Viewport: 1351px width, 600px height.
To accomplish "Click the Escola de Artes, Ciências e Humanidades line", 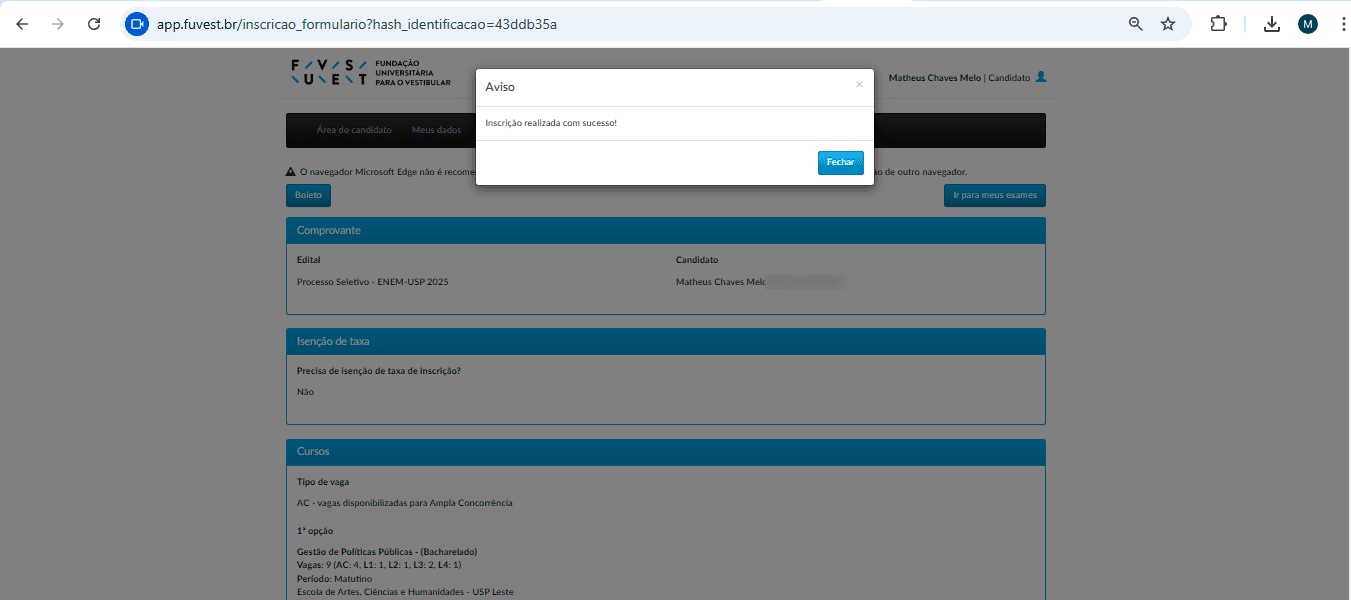I will (x=405, y=592).
